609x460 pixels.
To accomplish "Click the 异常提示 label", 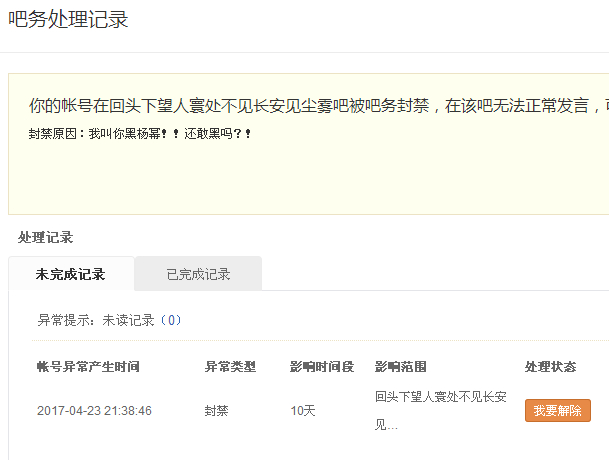I will coord(66,321).
